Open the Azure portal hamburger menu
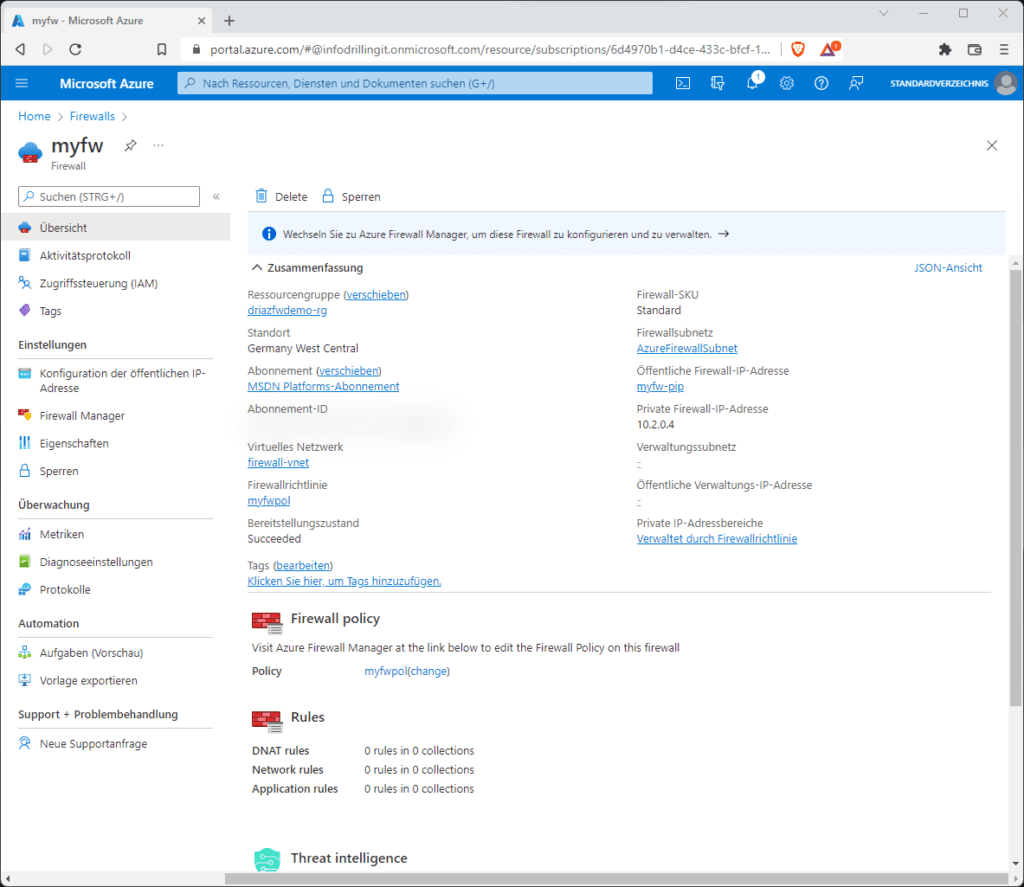Viewport: 1024px width, 887px height. point(22,83)
